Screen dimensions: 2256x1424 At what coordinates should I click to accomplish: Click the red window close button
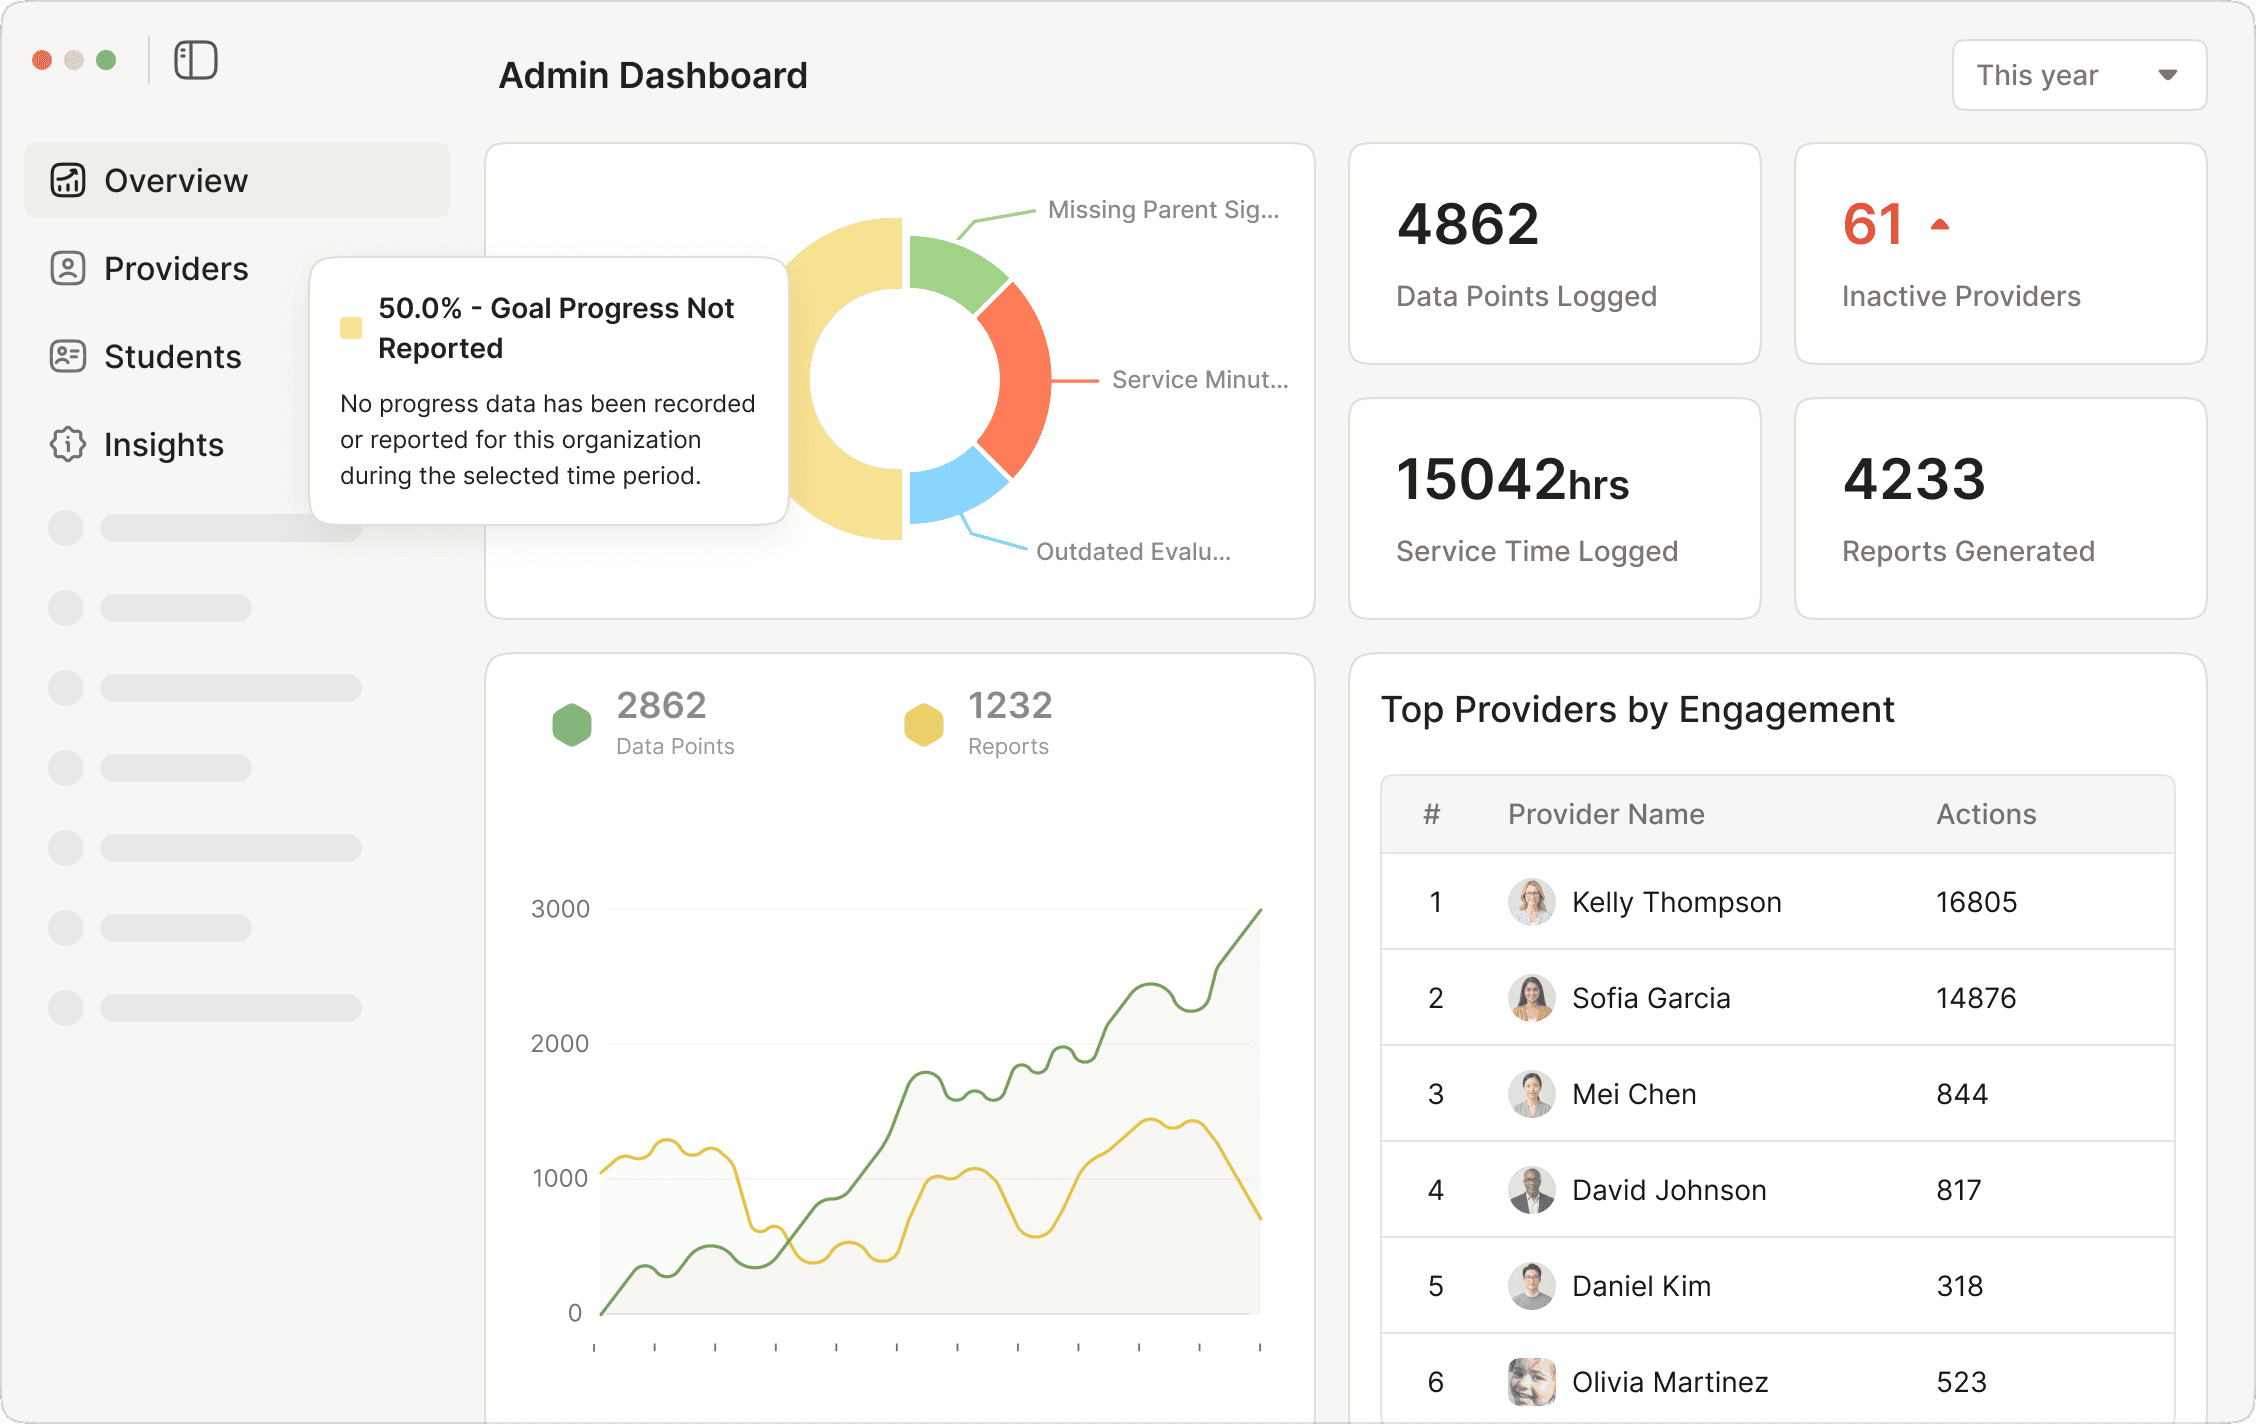pos(42,60)
